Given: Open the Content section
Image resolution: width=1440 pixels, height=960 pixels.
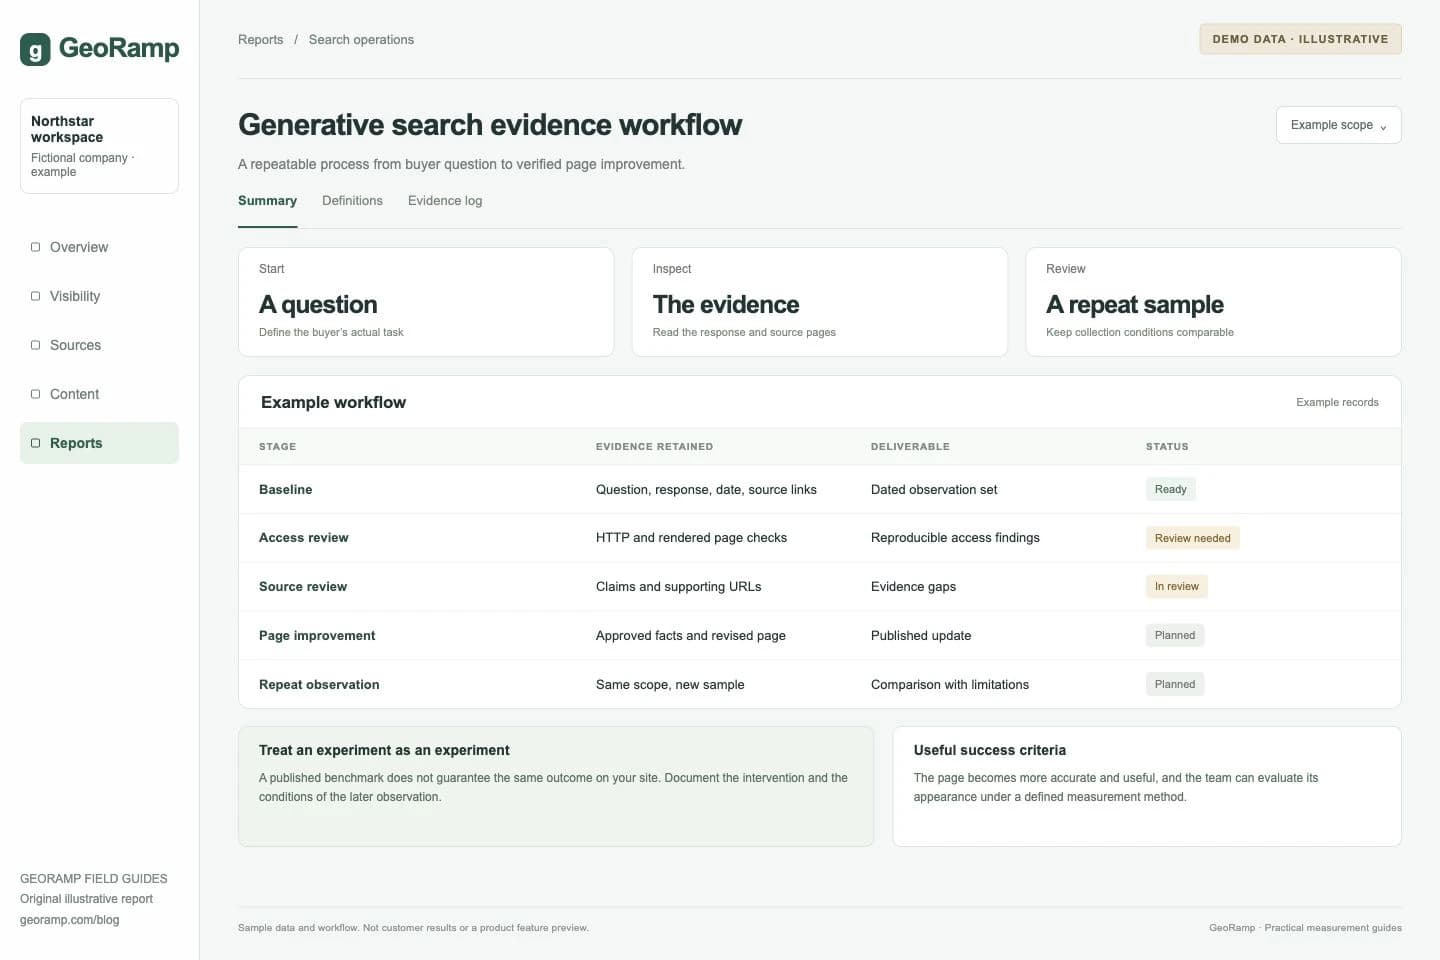Looking at the screenshot, I should click(99, 394).
